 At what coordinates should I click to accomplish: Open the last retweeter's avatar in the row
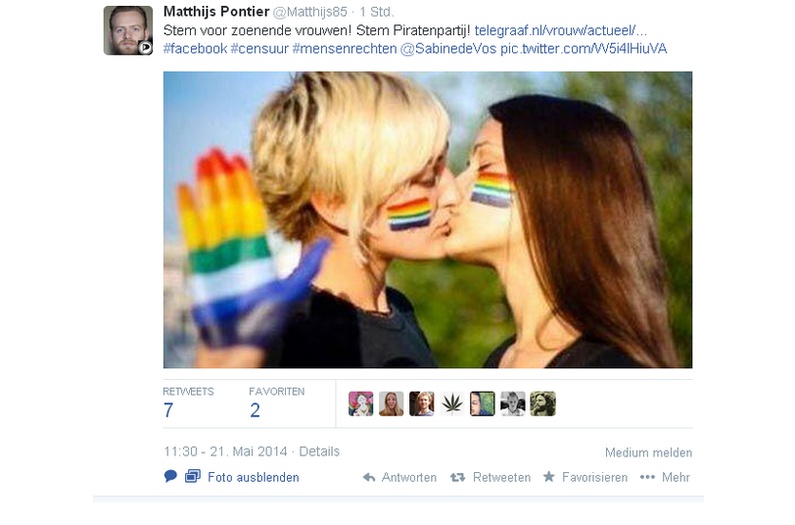click(543, 404)
